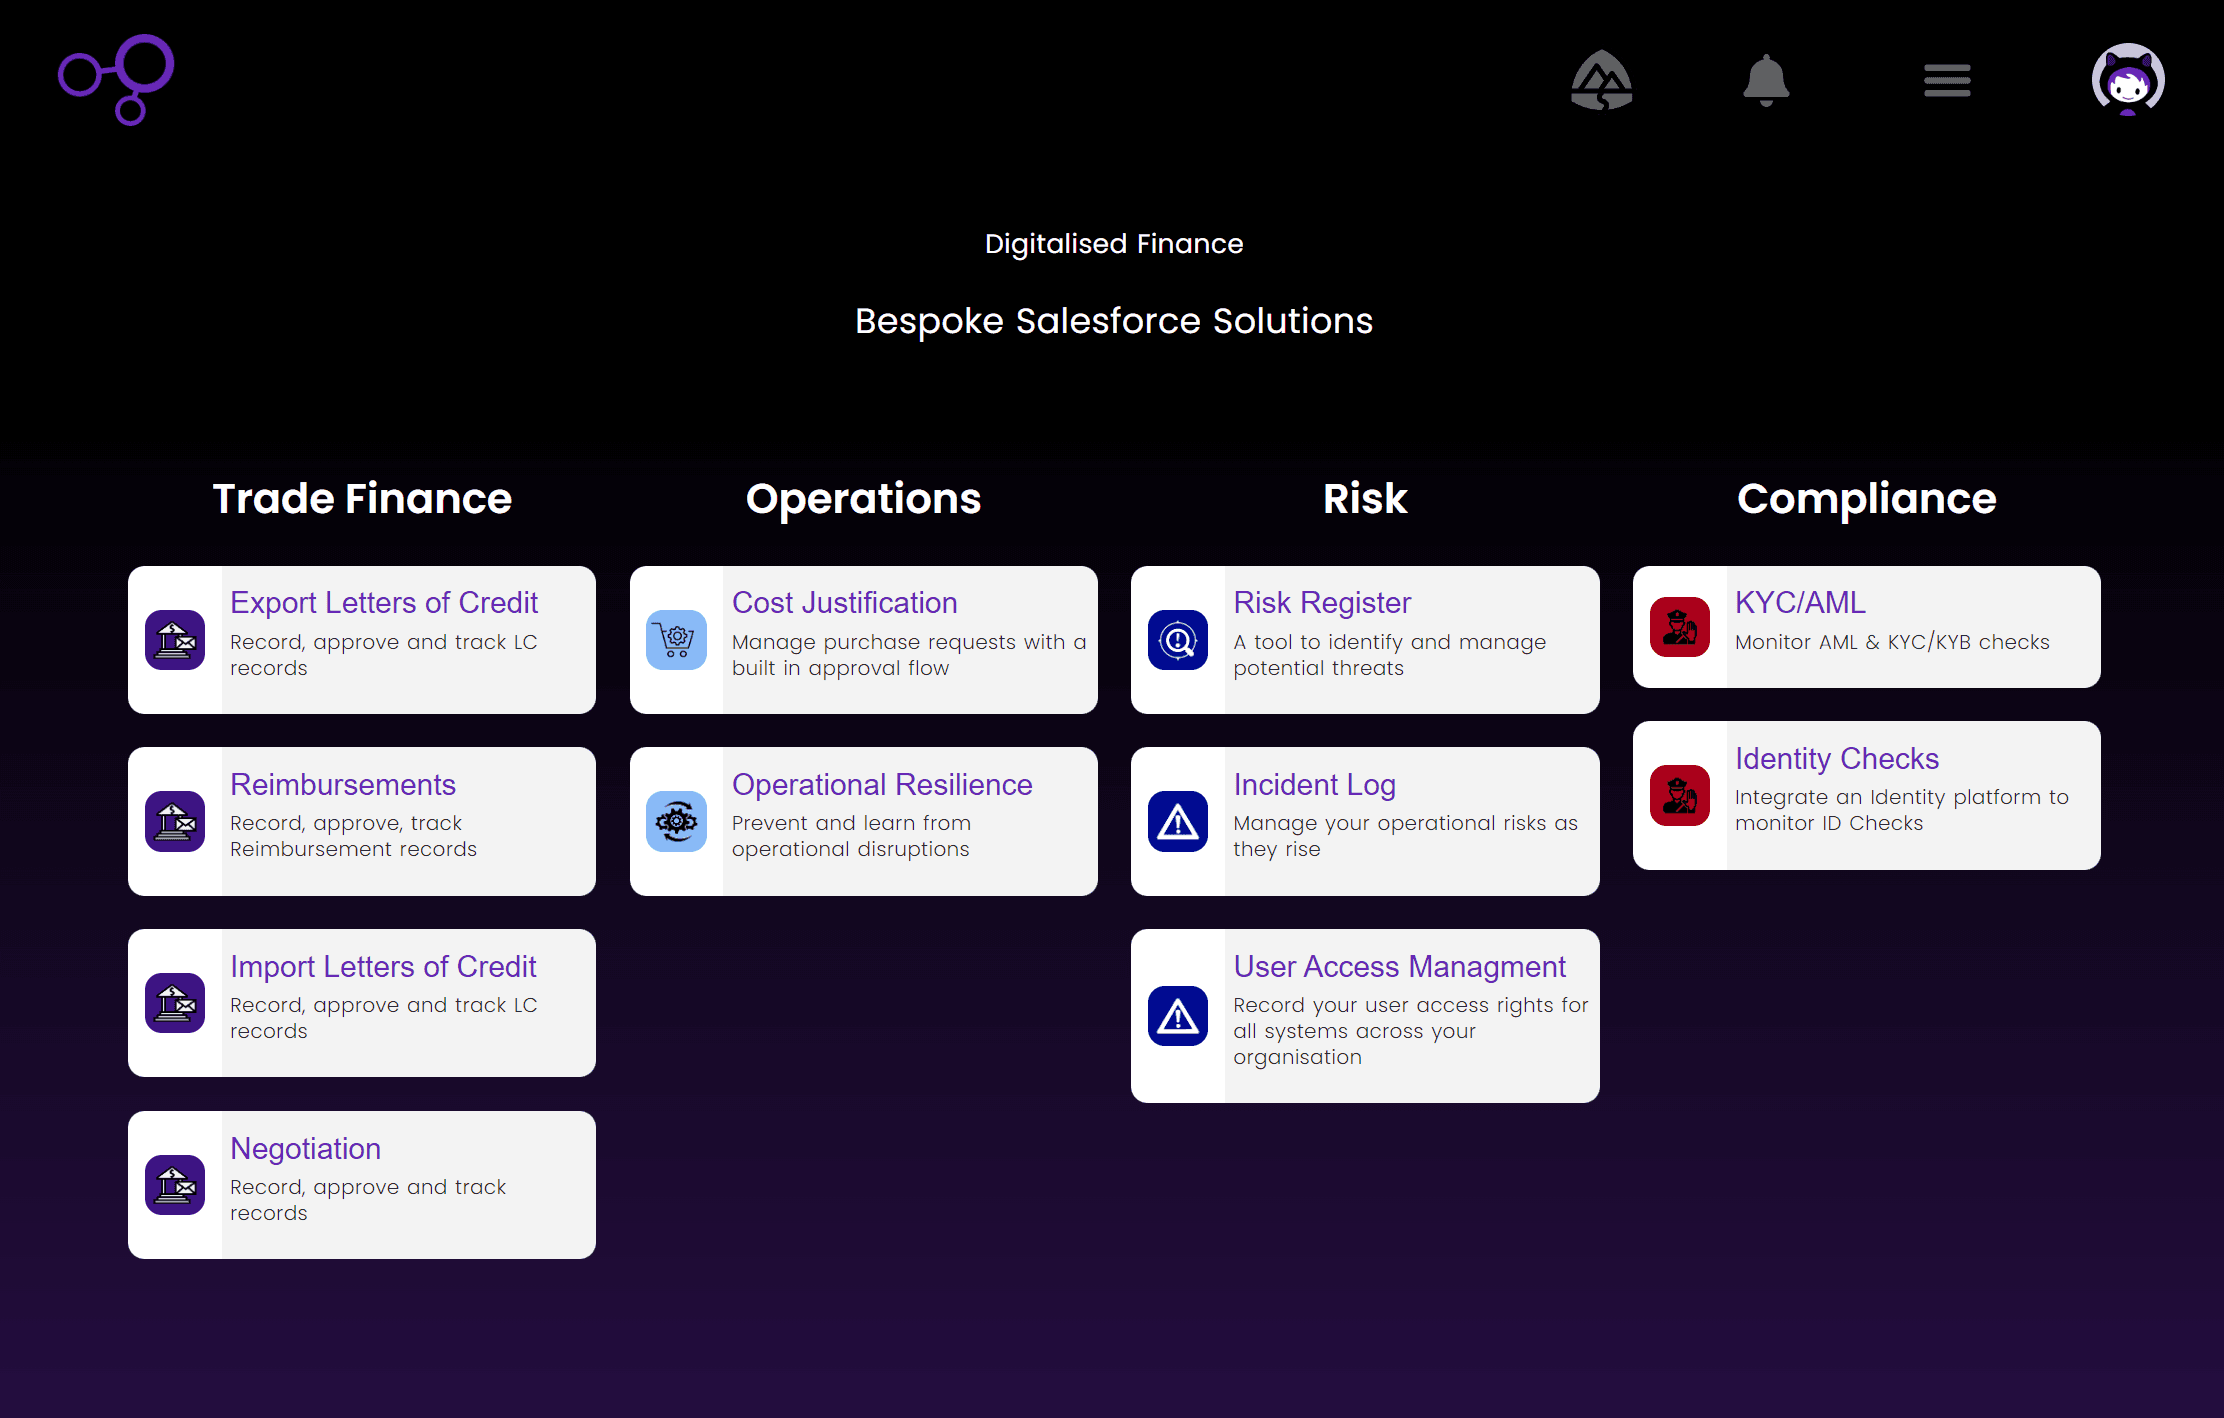Select the User Access Managment title
Image resolution: width=2224 pixels, height=1418 pixels.
coord(1399,967)
